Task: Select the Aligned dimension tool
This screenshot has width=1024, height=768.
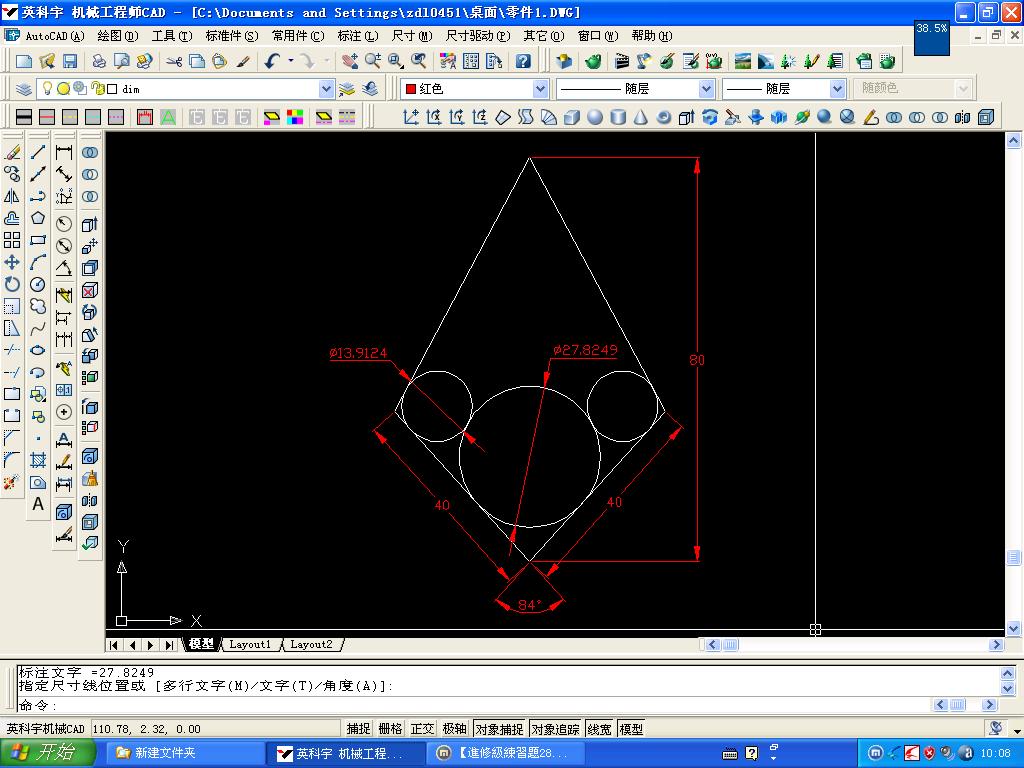Action: [64, 174]
